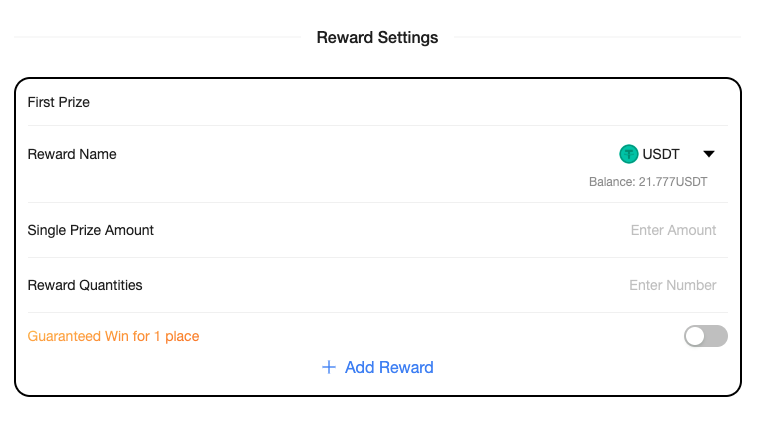Click the Single Prize Amount label
Viewport: 760px width, 421px height.
(91, 230)
